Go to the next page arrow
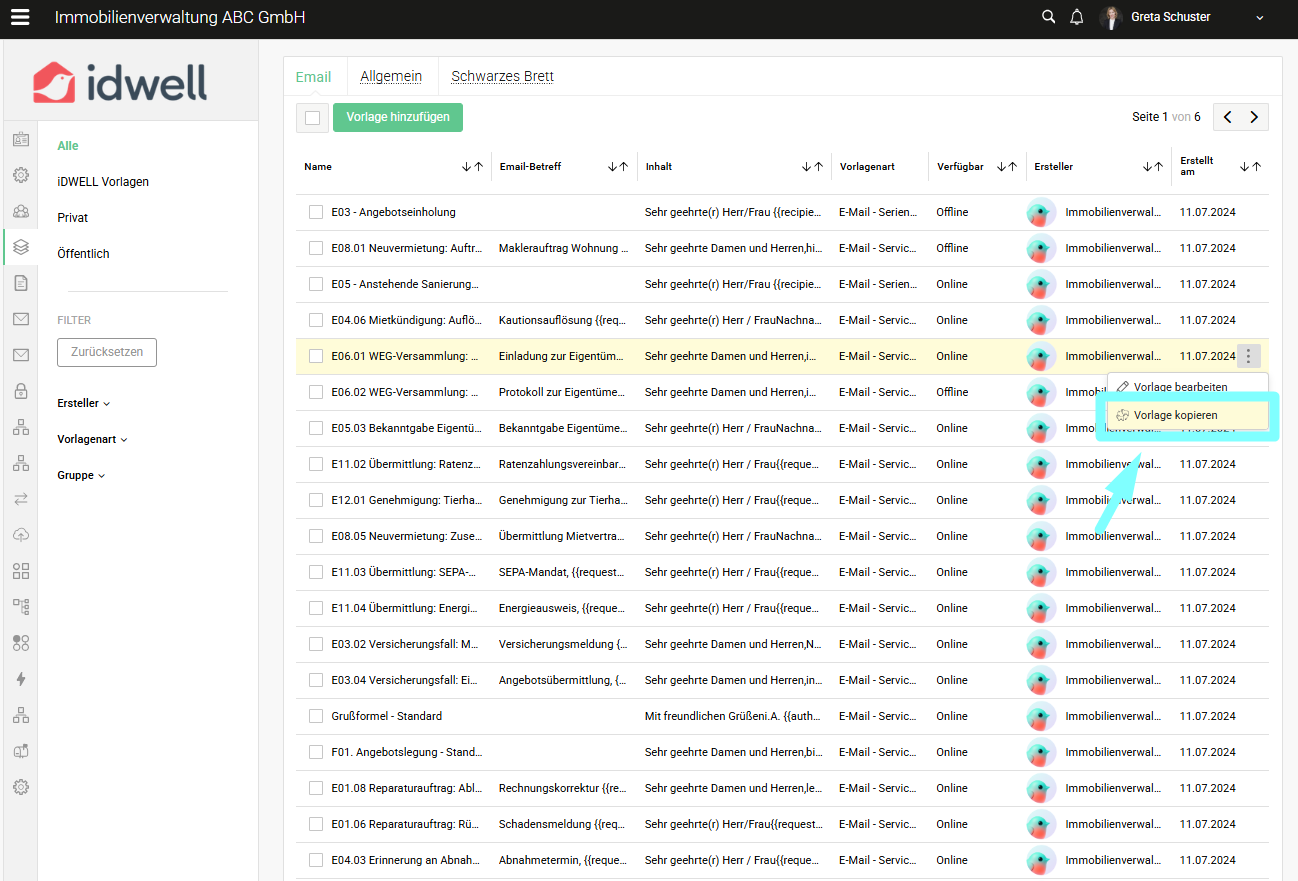Viewport: 1298px width, 881px height. [x=1254, y=117]
